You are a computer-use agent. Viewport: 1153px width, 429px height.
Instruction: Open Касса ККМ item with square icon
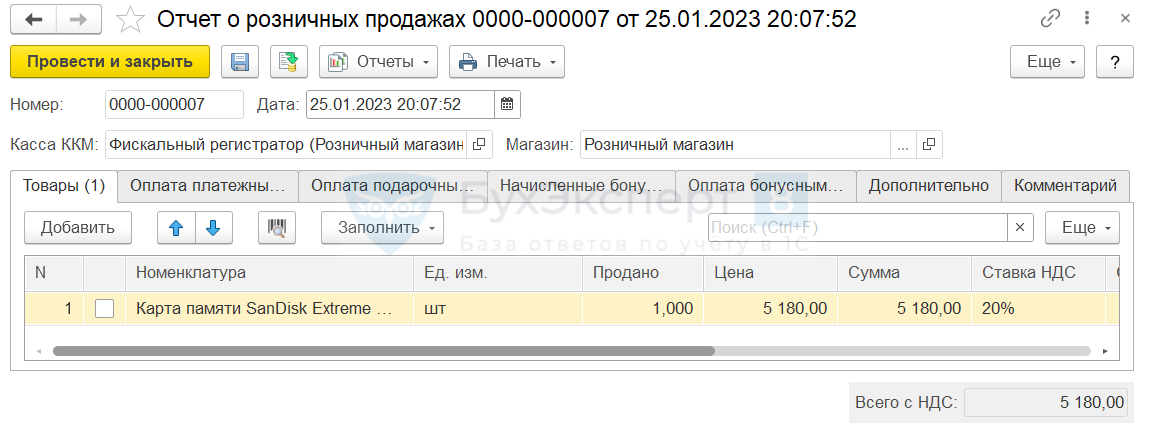click(x=479, y=145)
